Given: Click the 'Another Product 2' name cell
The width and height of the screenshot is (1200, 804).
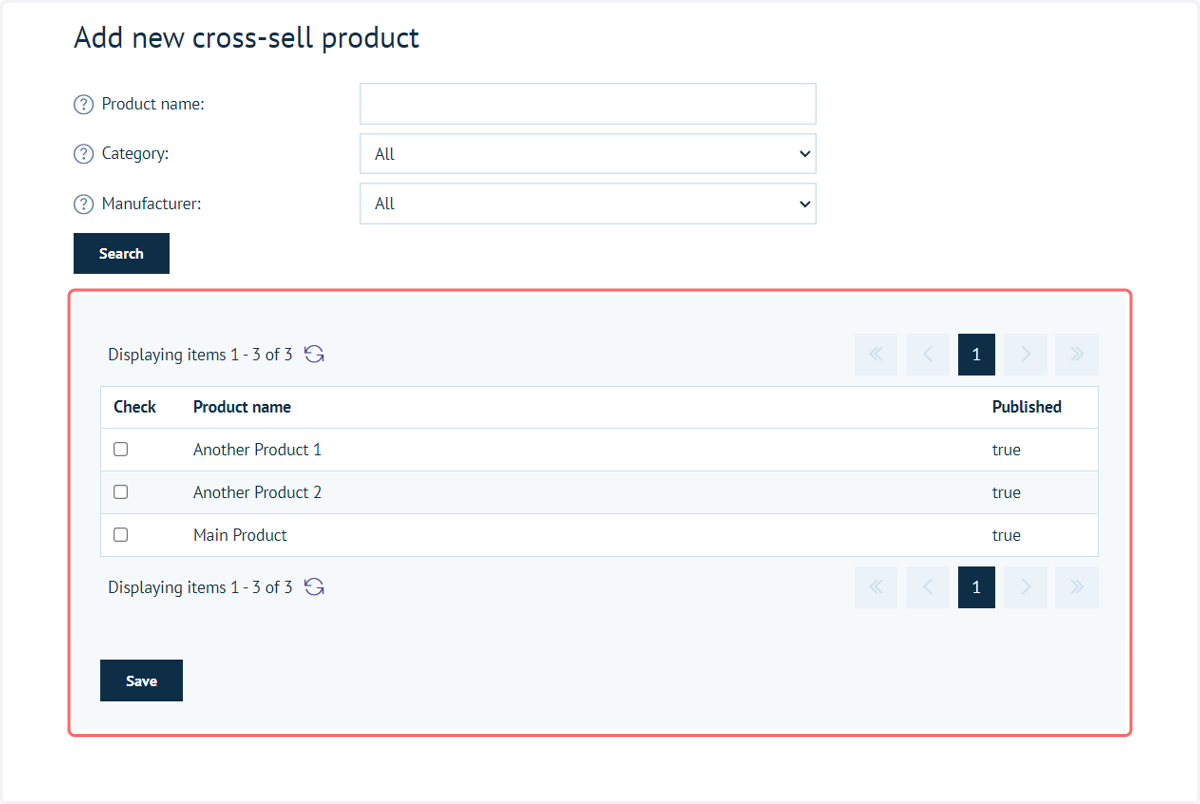Looking at the screenshot, I should click(x=257, y=492).
